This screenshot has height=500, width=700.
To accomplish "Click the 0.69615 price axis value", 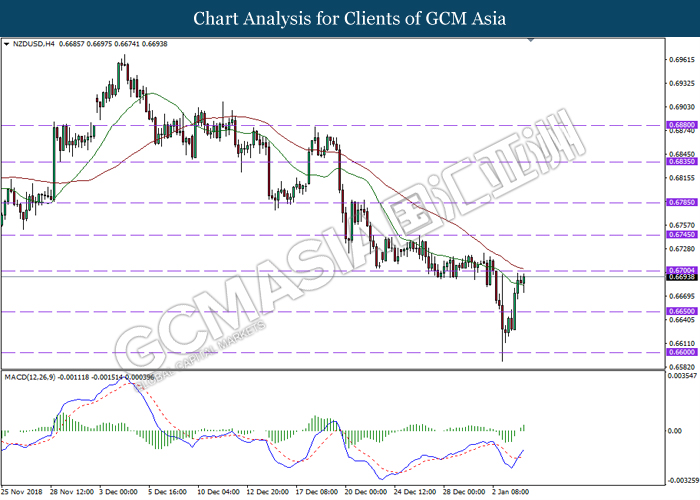I will click(x=682, y=59).
